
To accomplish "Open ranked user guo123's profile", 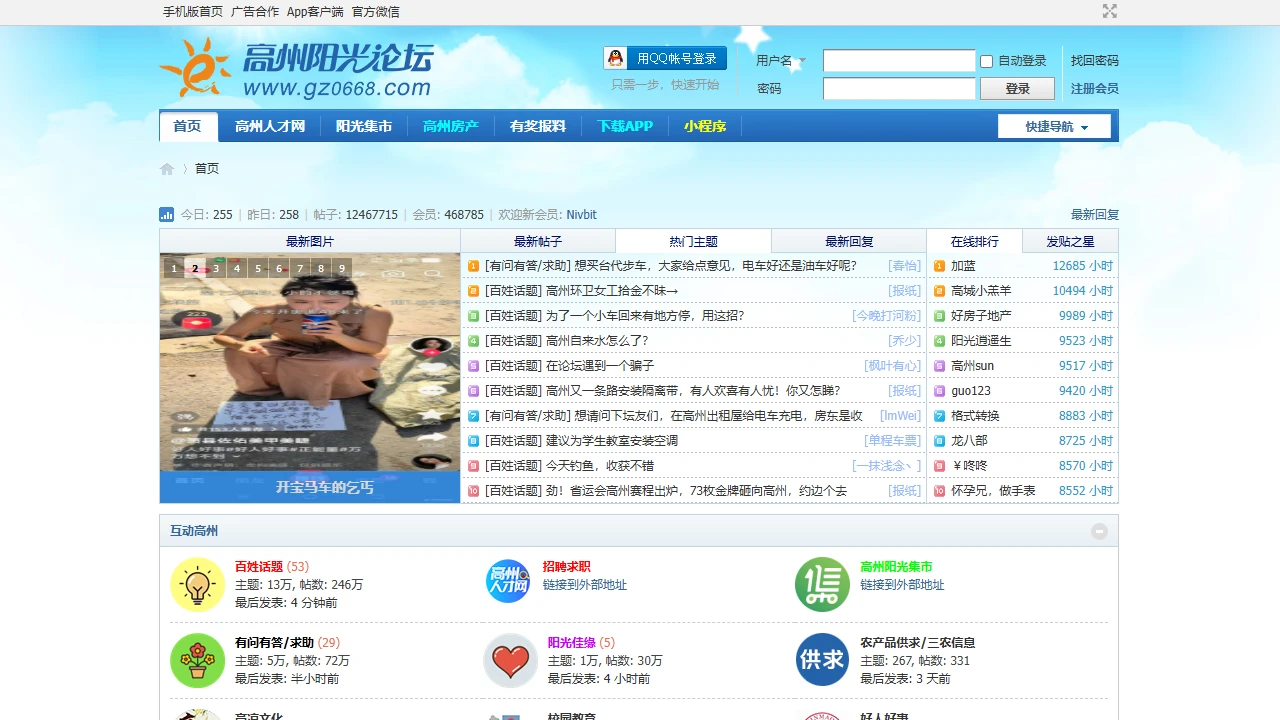I will click(x=971, y=391).
